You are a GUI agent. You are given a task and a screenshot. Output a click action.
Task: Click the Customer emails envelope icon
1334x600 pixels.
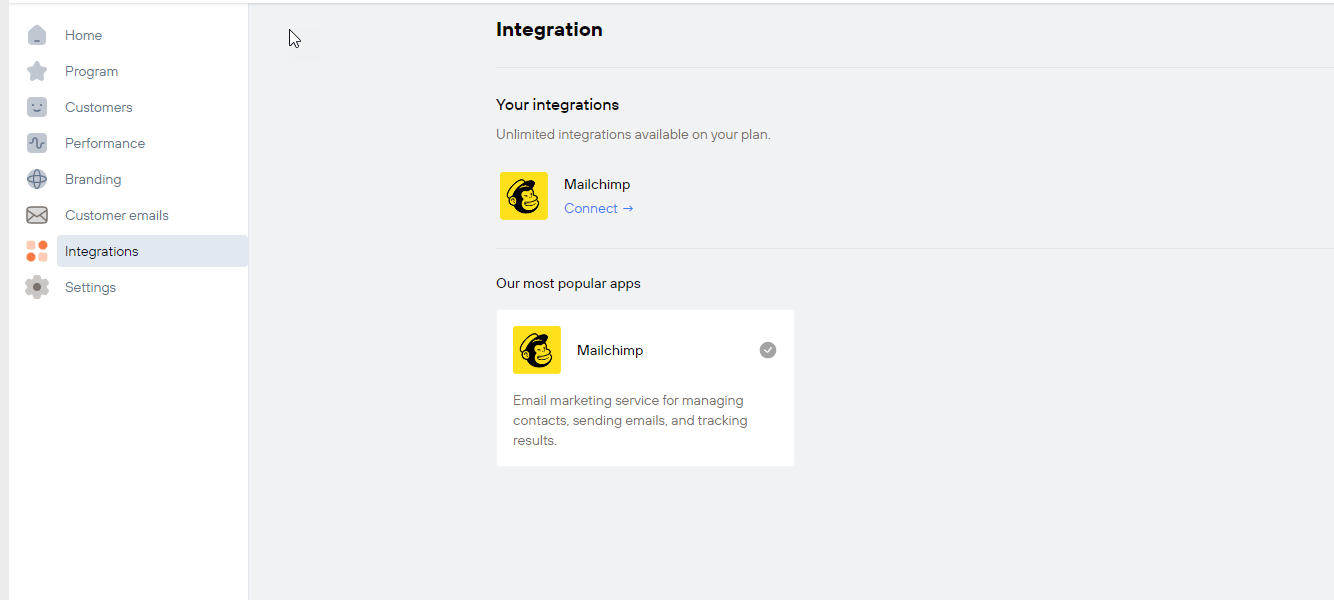click(37, 215)
